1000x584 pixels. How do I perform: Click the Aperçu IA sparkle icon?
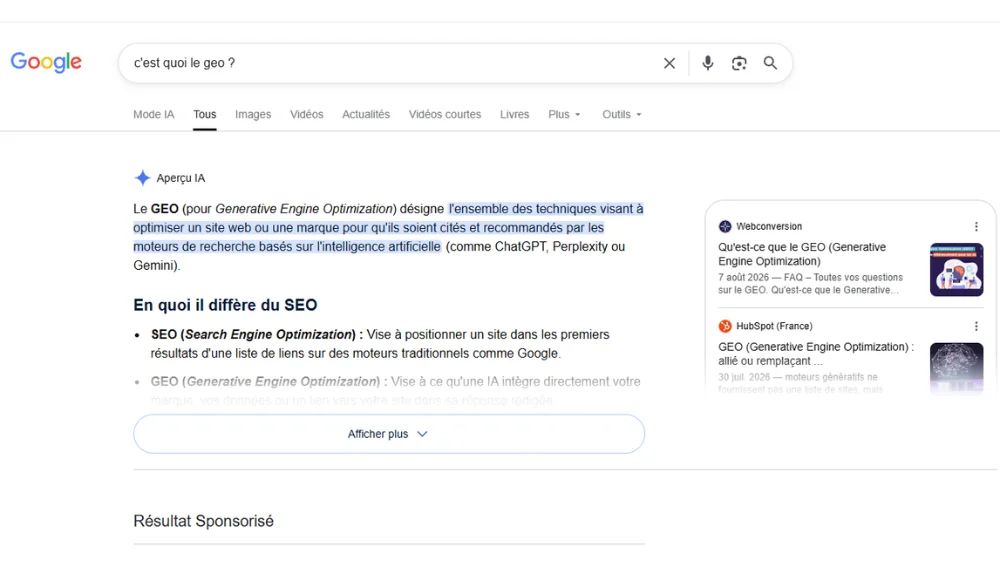142,178
